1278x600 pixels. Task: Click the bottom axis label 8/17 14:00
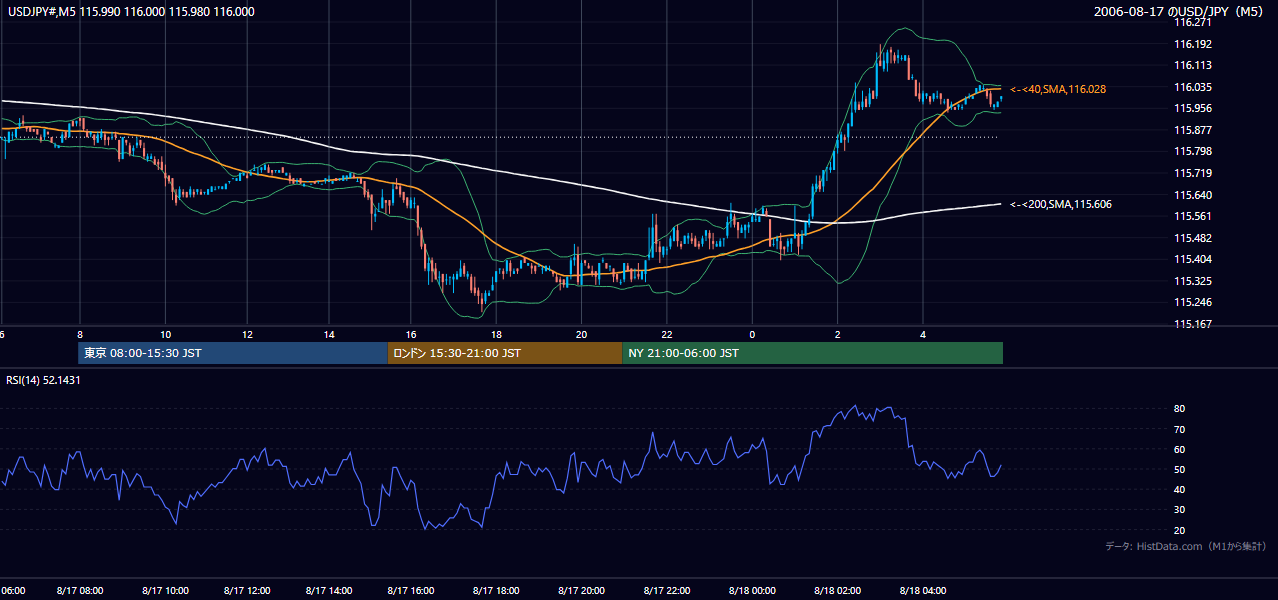(x=330, y=591)
